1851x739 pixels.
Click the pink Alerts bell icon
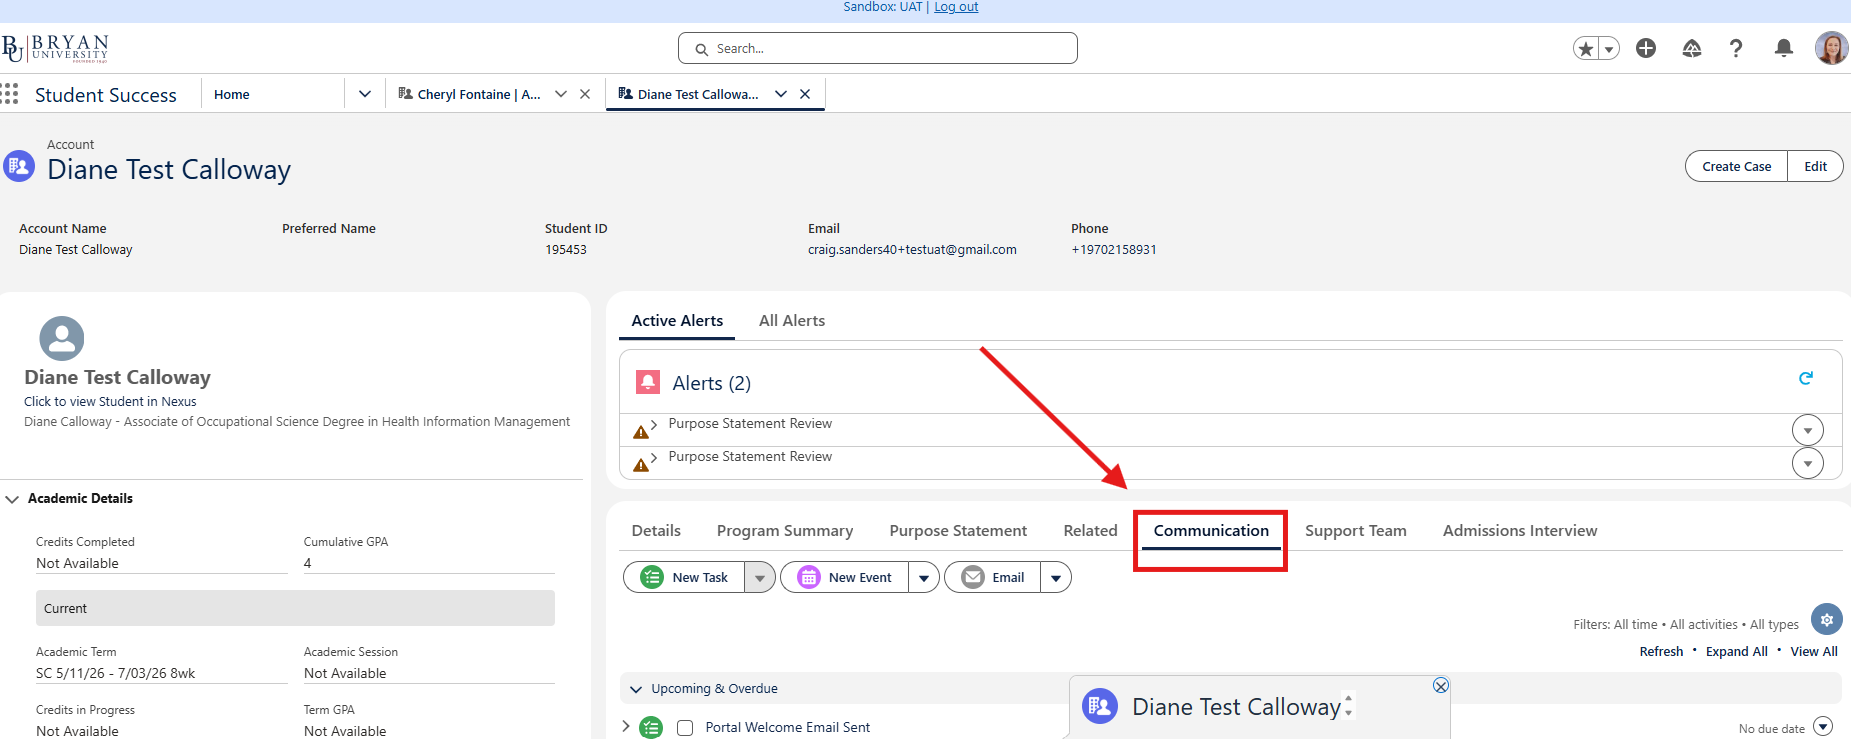coord(648,382)
